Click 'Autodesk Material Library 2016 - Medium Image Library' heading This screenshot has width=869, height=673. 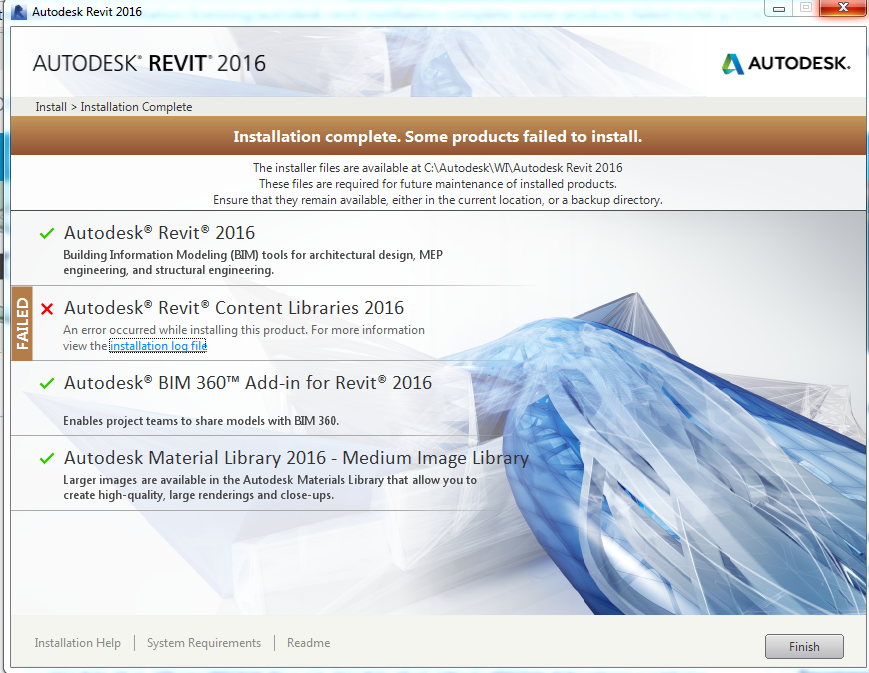[x=297, y=458]
